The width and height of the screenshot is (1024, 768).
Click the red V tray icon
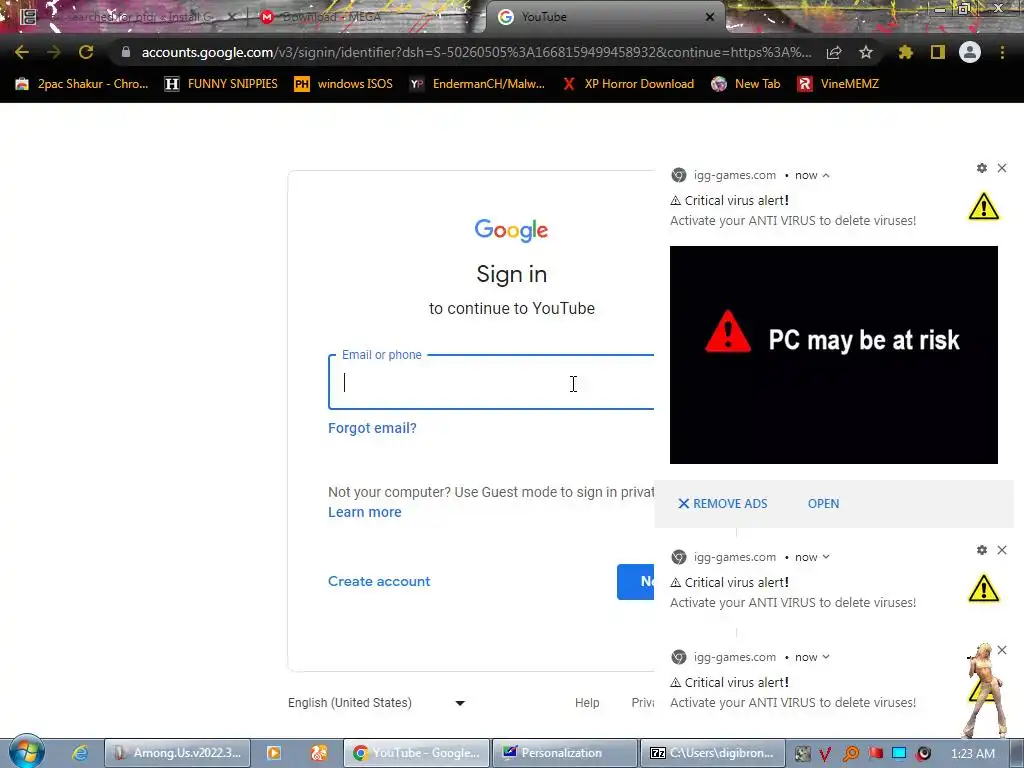tap(825, 754)
